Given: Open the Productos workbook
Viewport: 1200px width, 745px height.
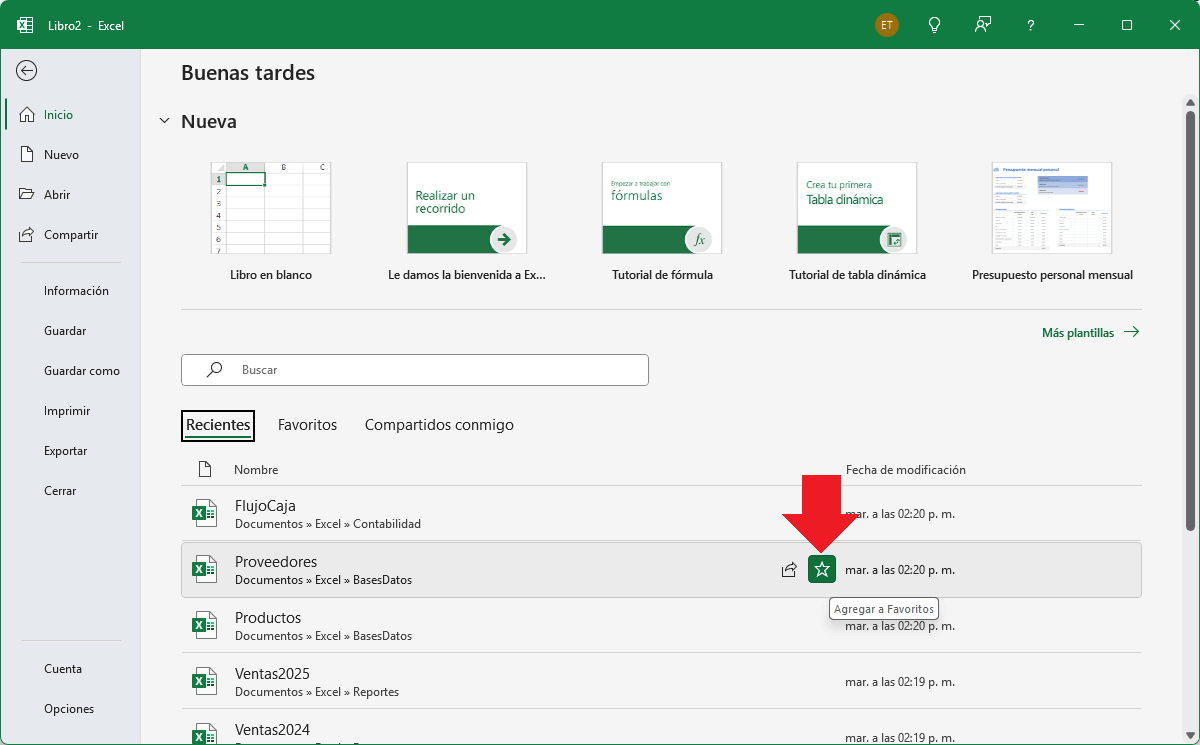Looking at the screenshot, I should [x=661, y=626].
